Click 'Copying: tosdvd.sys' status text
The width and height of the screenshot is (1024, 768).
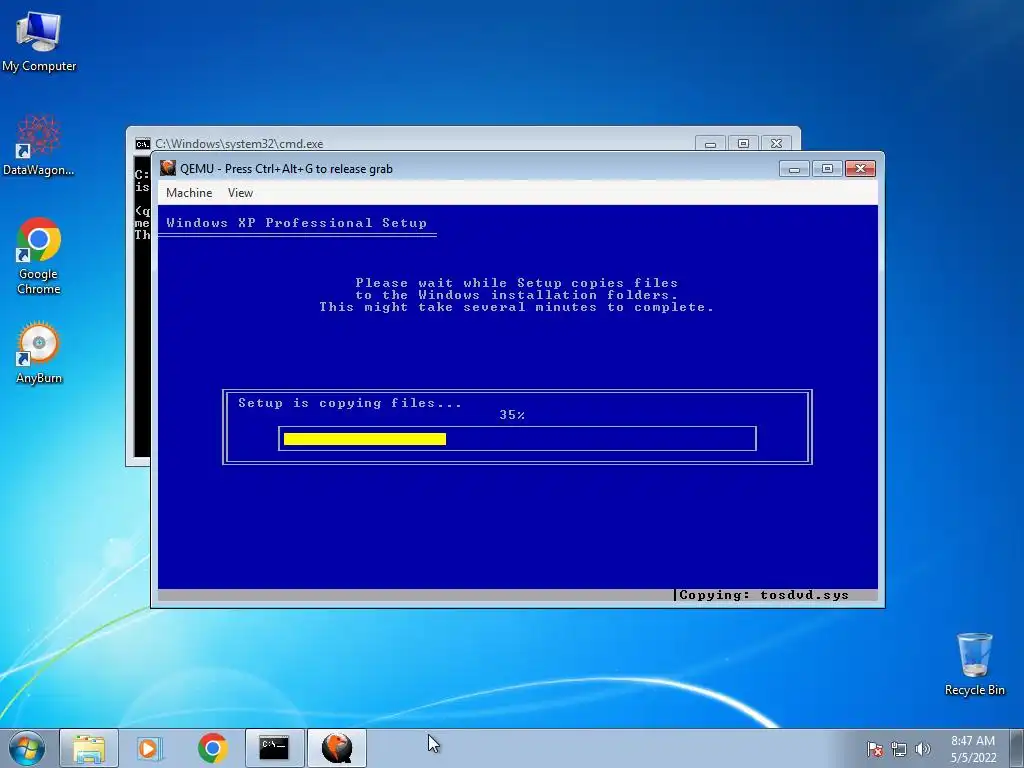coord(763,595)
